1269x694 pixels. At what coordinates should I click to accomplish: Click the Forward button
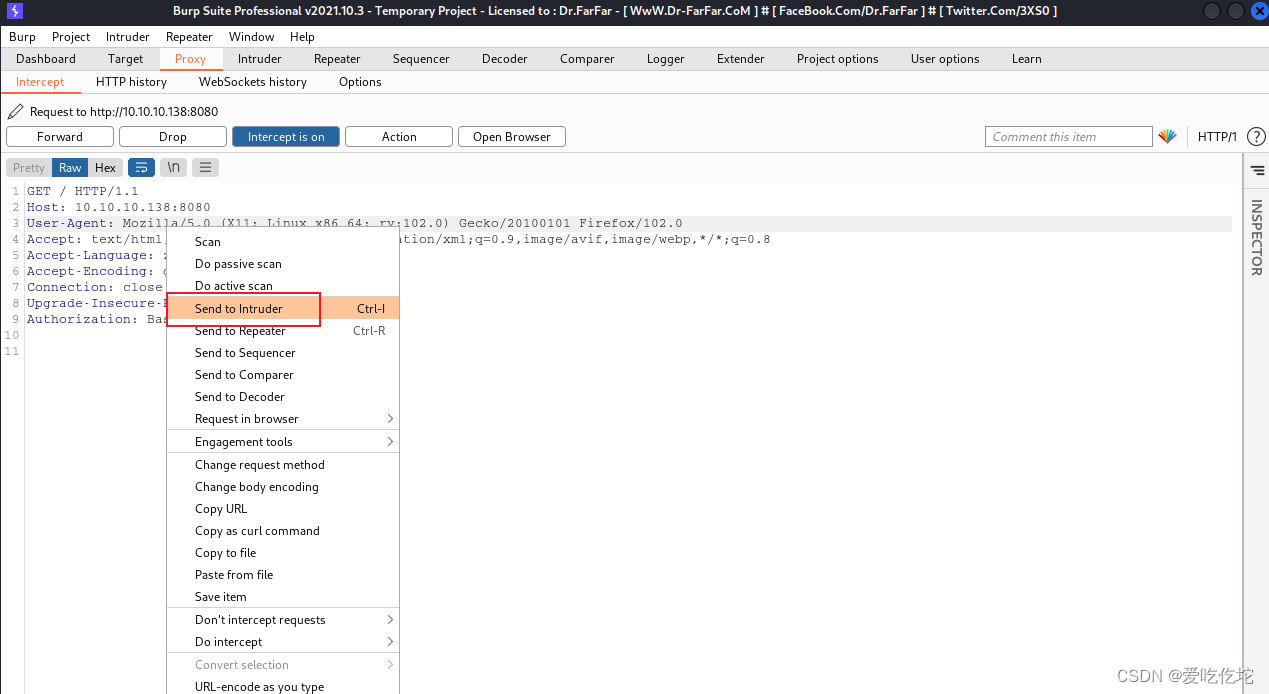coord(60,137)
